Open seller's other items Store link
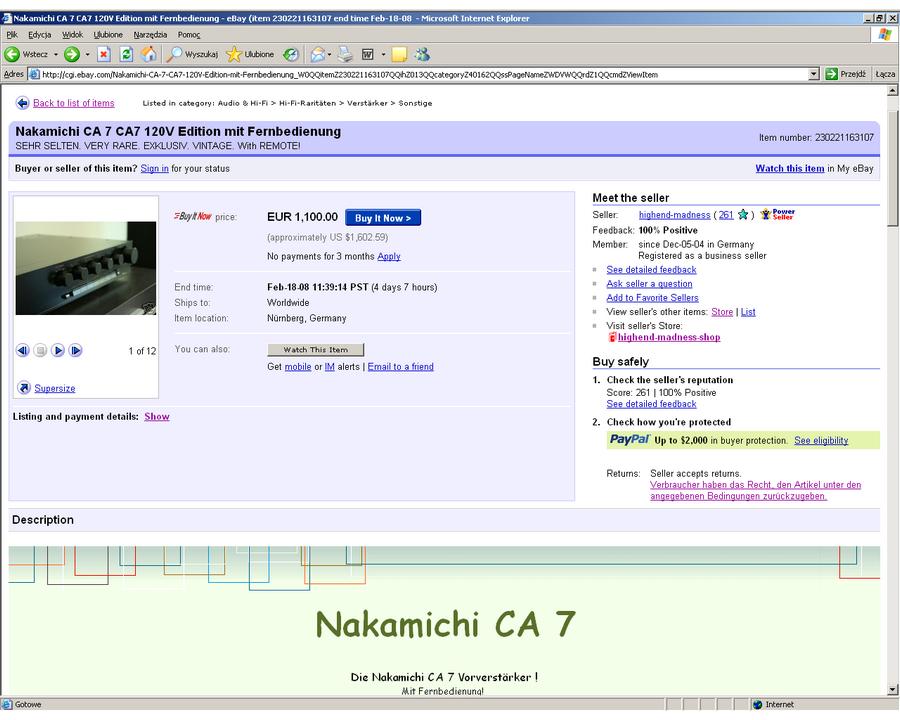Screen dimensions: 900x720 (x=722, y=312)
